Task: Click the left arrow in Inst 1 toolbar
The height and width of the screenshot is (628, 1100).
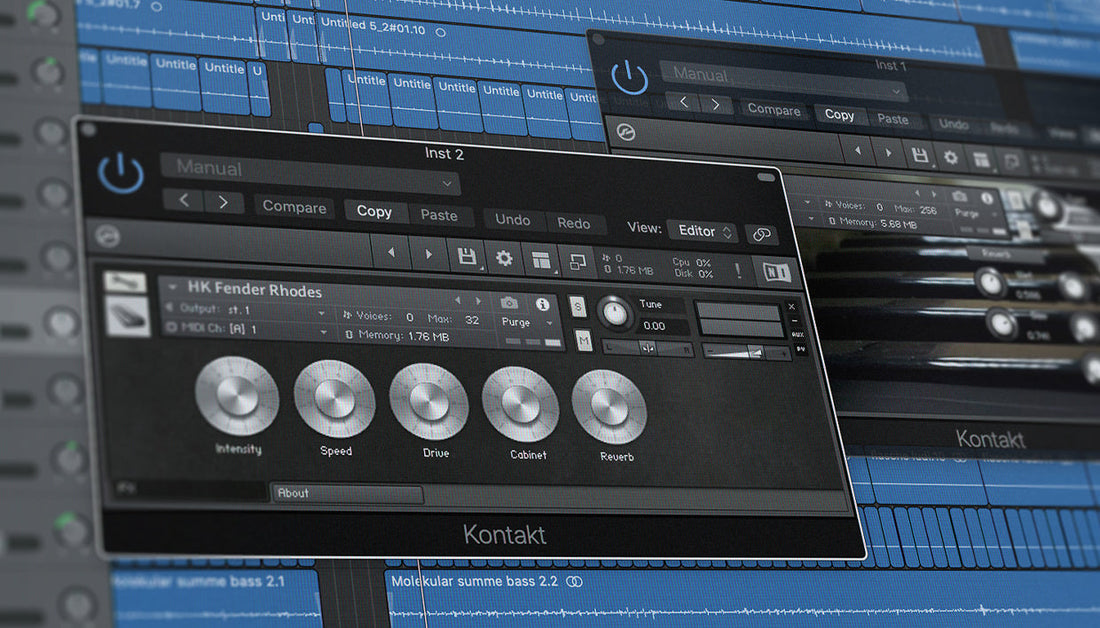Action: point(857,150)
